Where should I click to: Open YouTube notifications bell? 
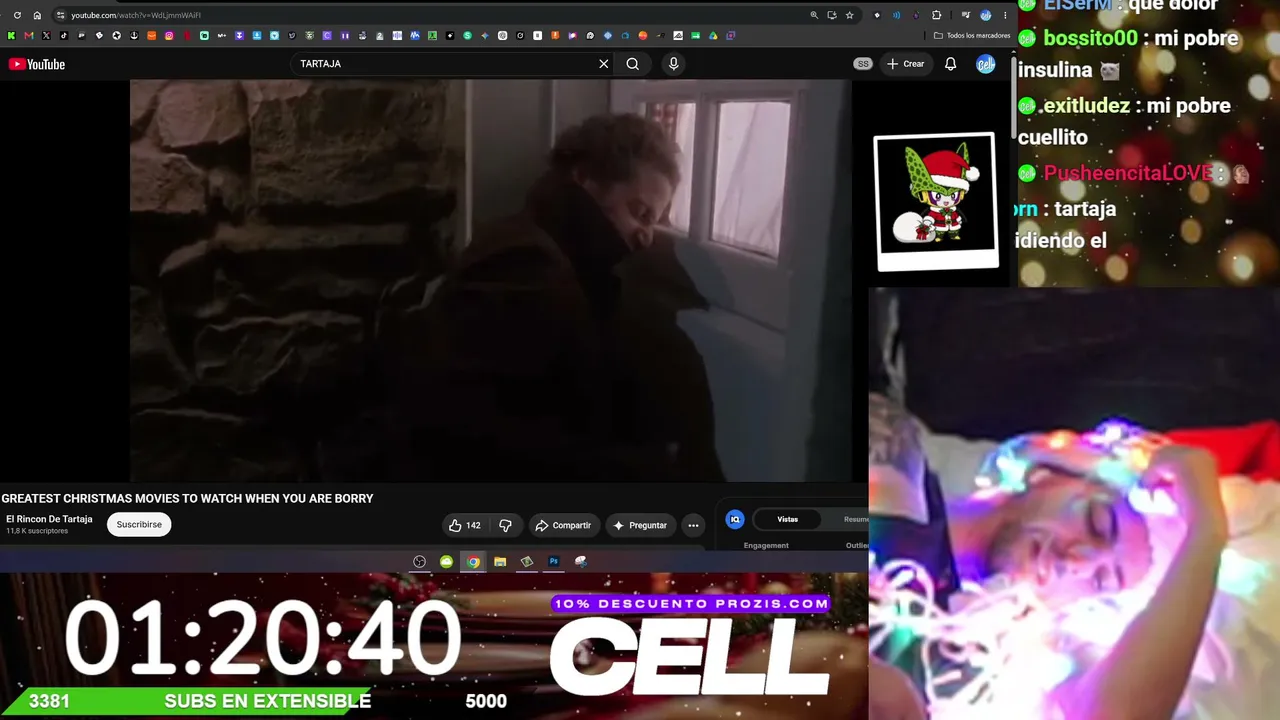coord(951,64)
